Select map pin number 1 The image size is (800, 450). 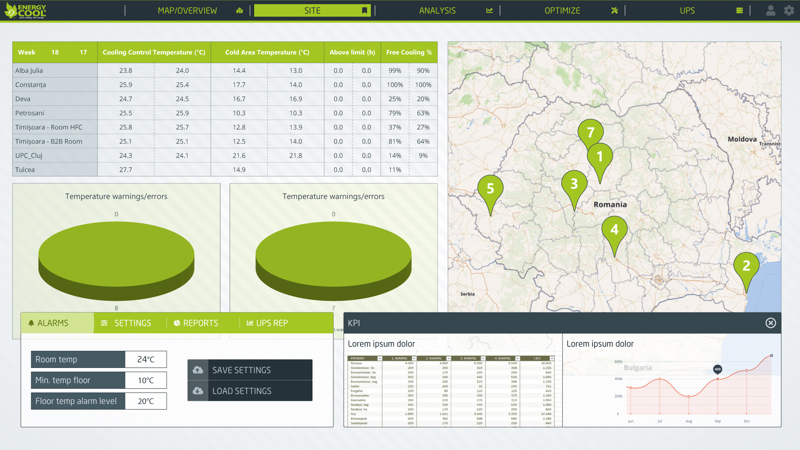pos(600,157)
